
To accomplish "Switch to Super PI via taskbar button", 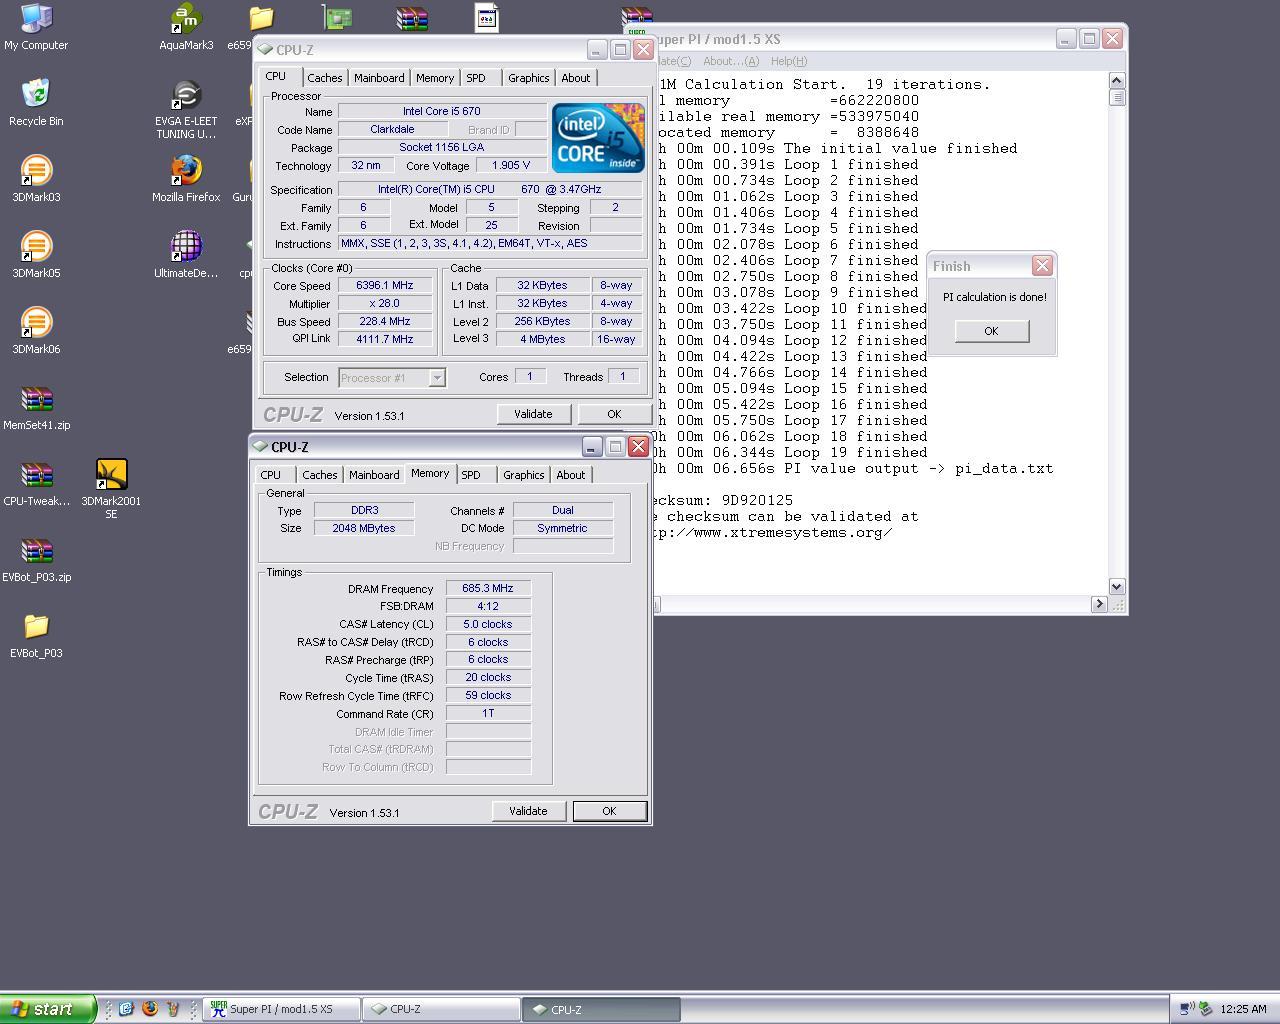I will click(281, 1009).
